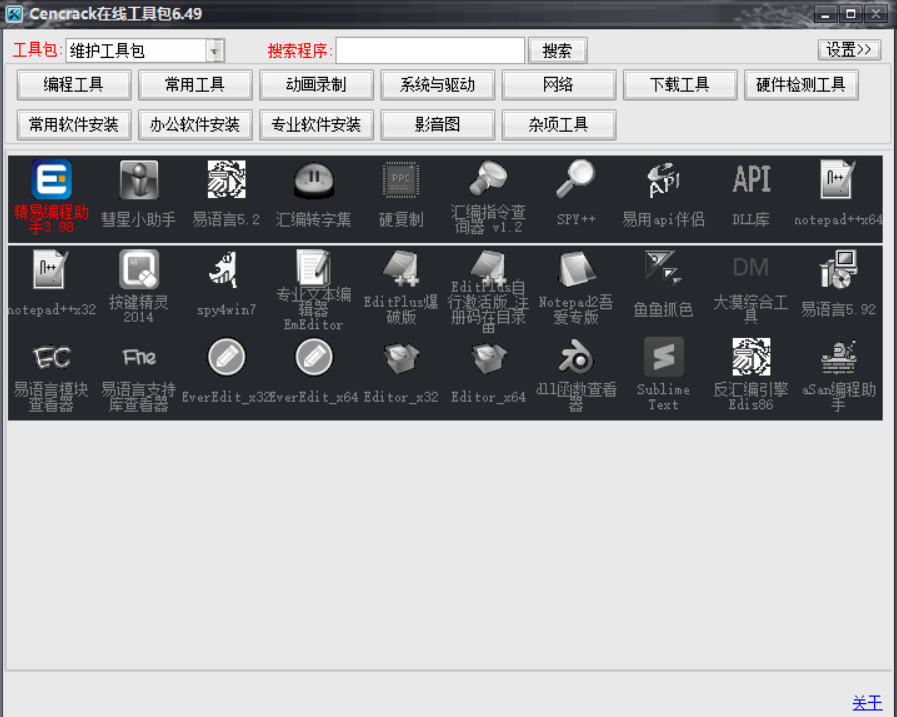Switch to 网络 category

559,85
